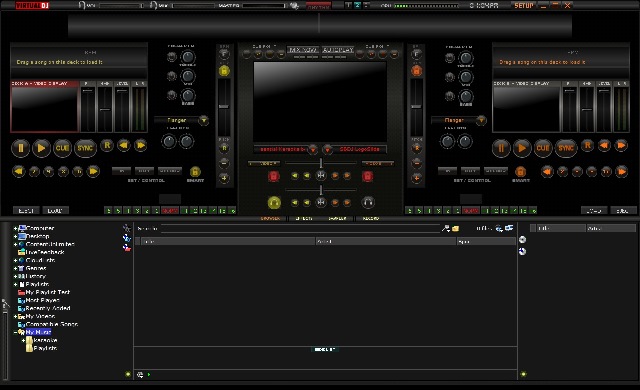Expand the Desktop tree node
This screenshot has height=390, width=640.
(x=16, y=236)
